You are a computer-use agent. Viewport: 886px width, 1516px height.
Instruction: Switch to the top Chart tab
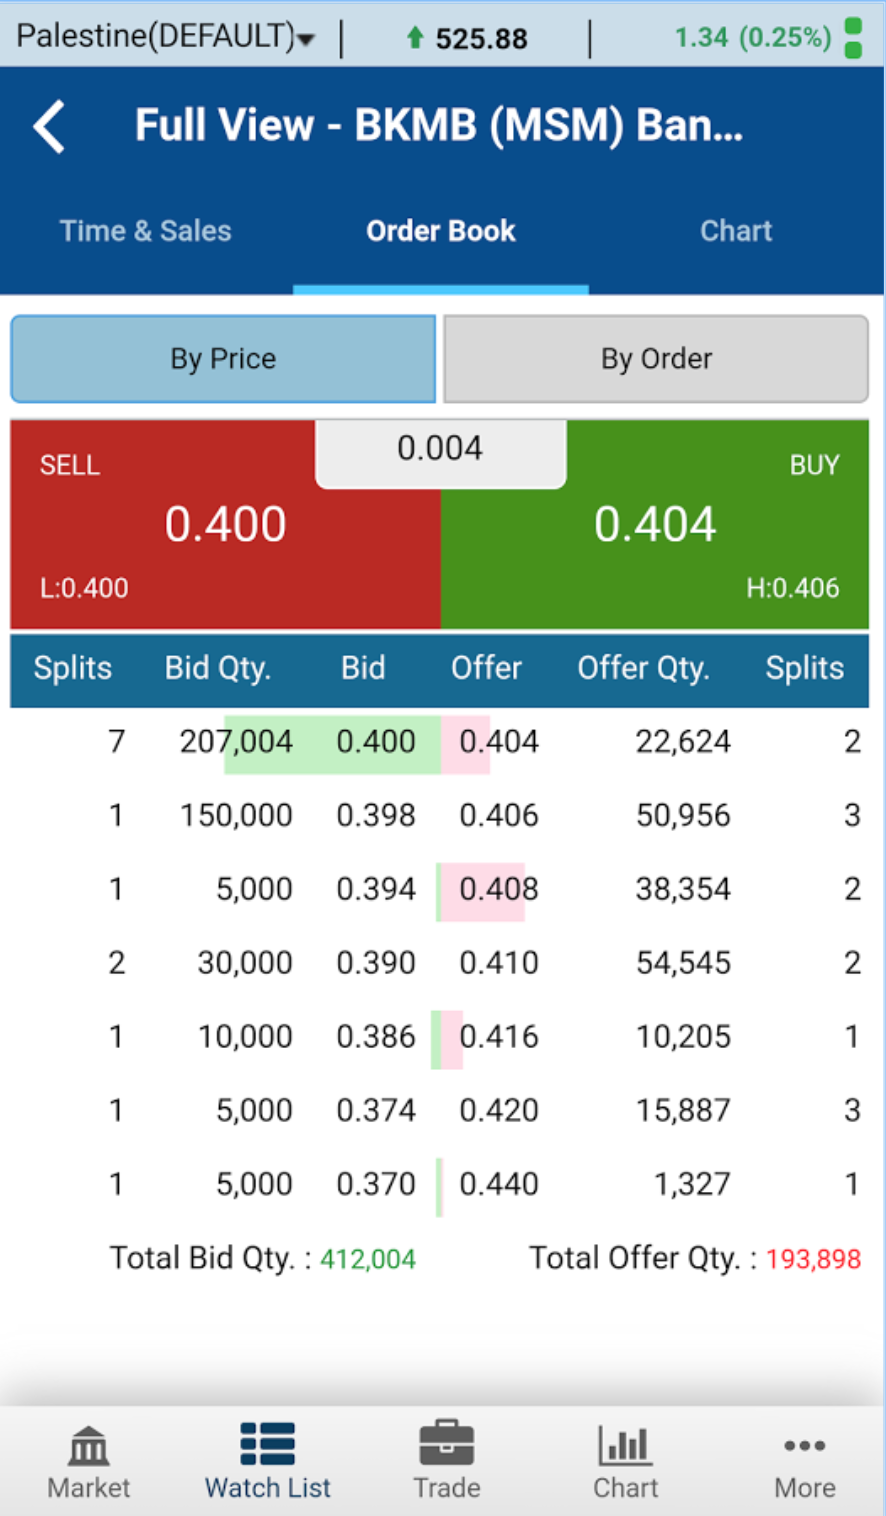[736, 231]
